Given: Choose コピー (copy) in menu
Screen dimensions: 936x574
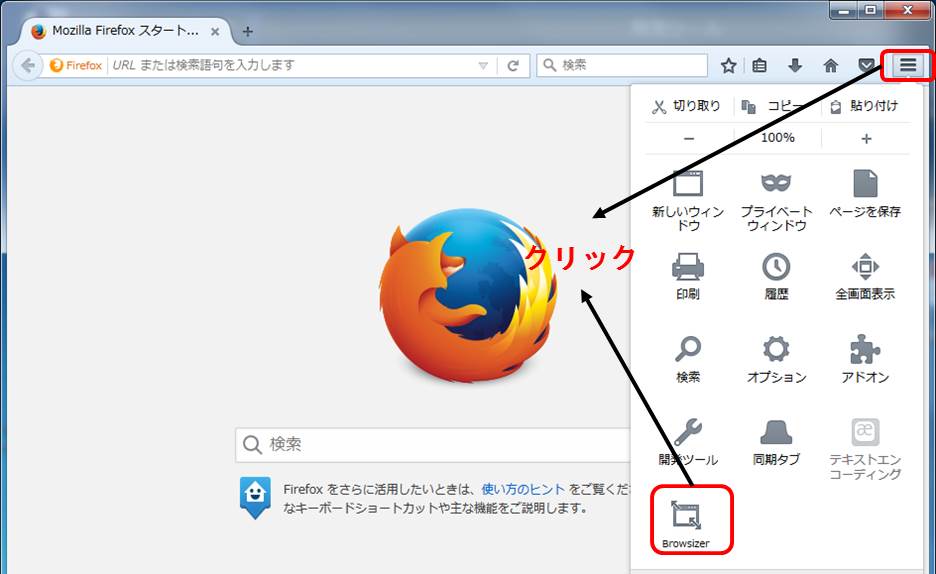Looking at the screenshot, I should click(x=774, y=106).
